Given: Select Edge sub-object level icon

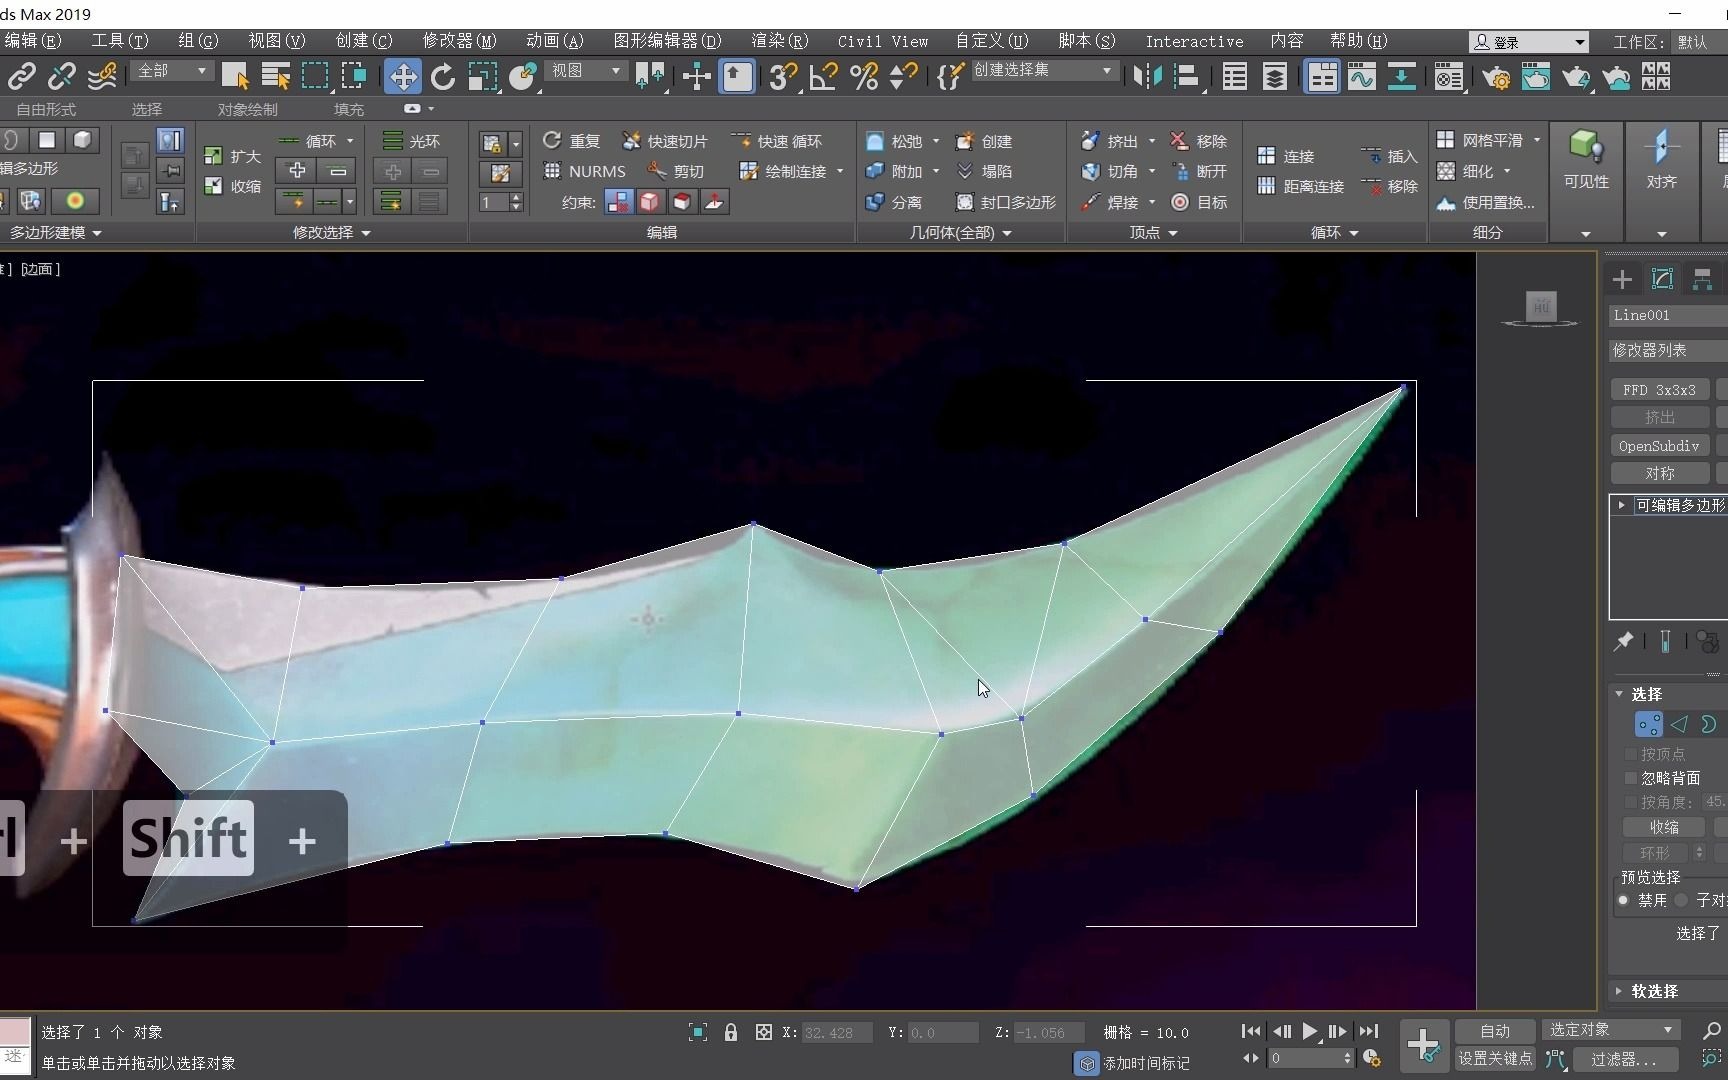Looking at the screenshot, I should click(x=1679, y=724).
